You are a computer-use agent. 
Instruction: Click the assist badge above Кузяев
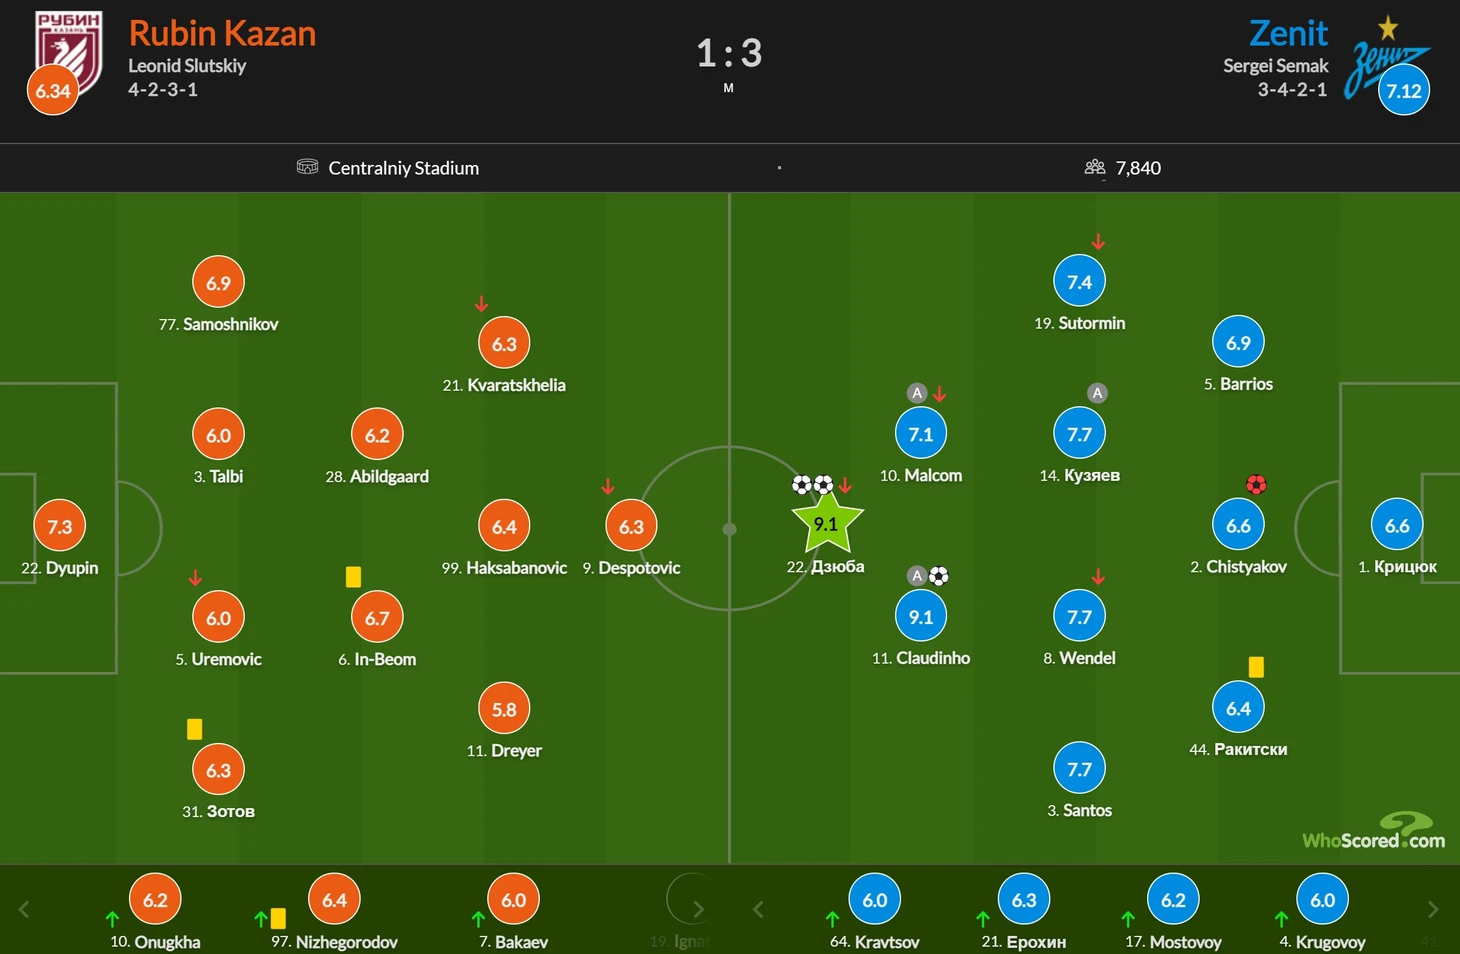(x=1097, y=393)
